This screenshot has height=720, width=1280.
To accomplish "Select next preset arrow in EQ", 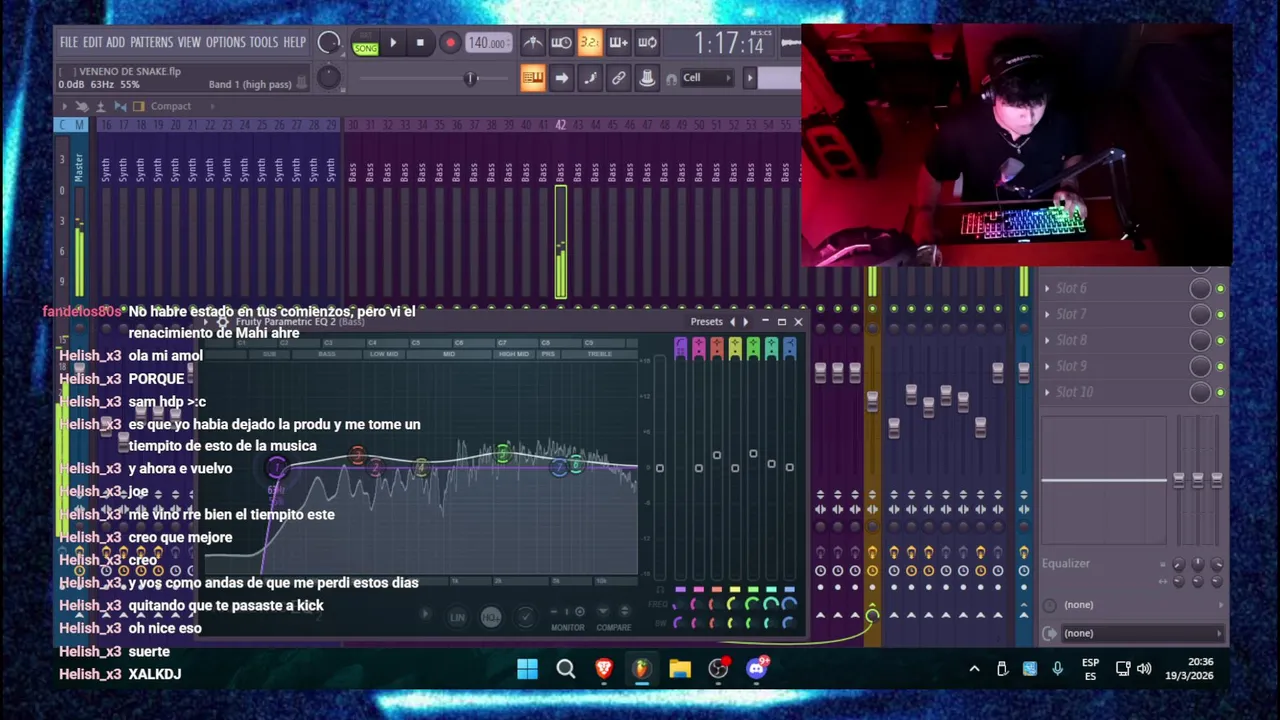I will pos(745,322).
